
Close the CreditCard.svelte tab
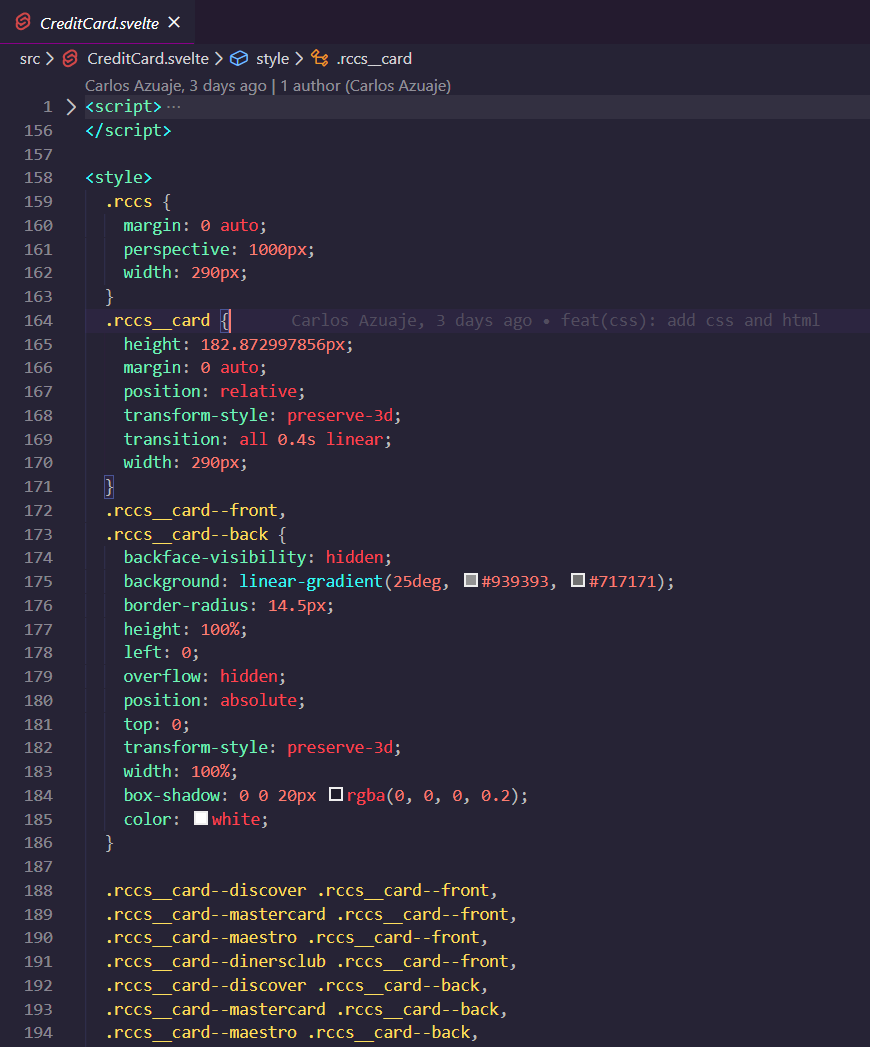click(174, 23)
